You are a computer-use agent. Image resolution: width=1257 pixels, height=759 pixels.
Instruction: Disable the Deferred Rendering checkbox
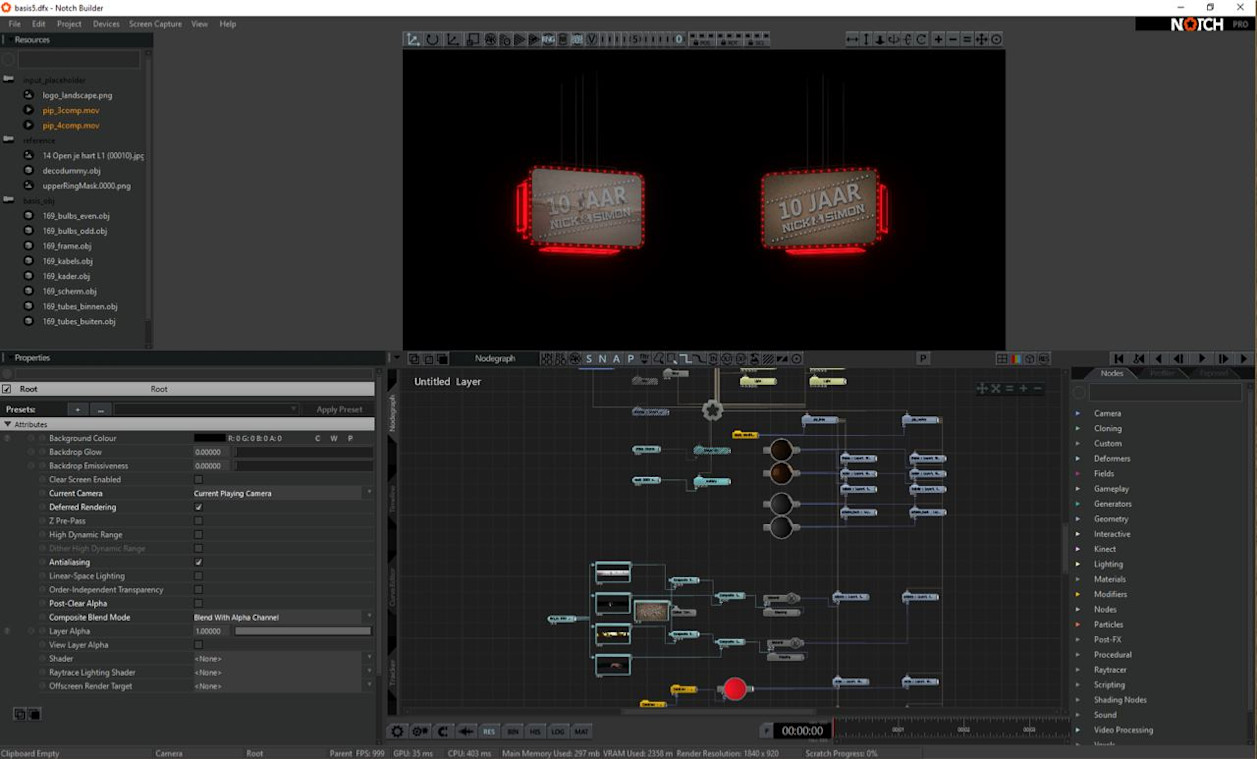pyautogui.click(x=198, y=507)
